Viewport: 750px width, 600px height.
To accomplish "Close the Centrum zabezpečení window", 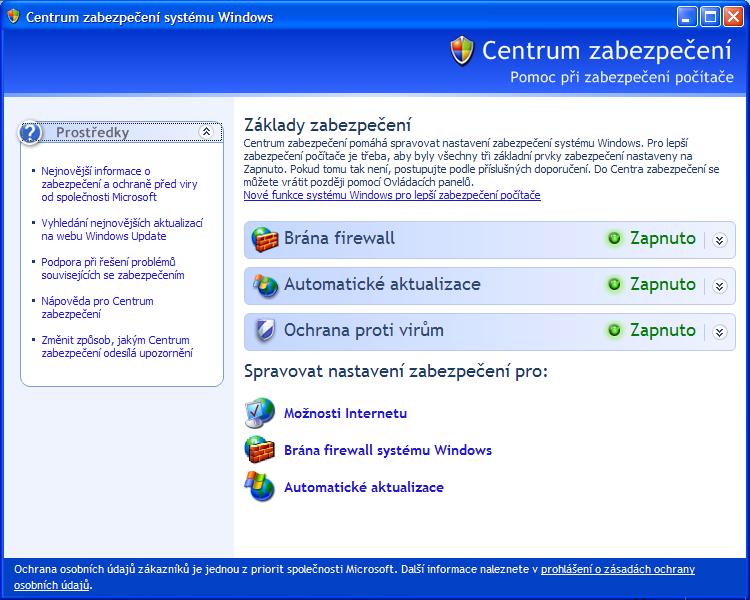I will (733, 17).
